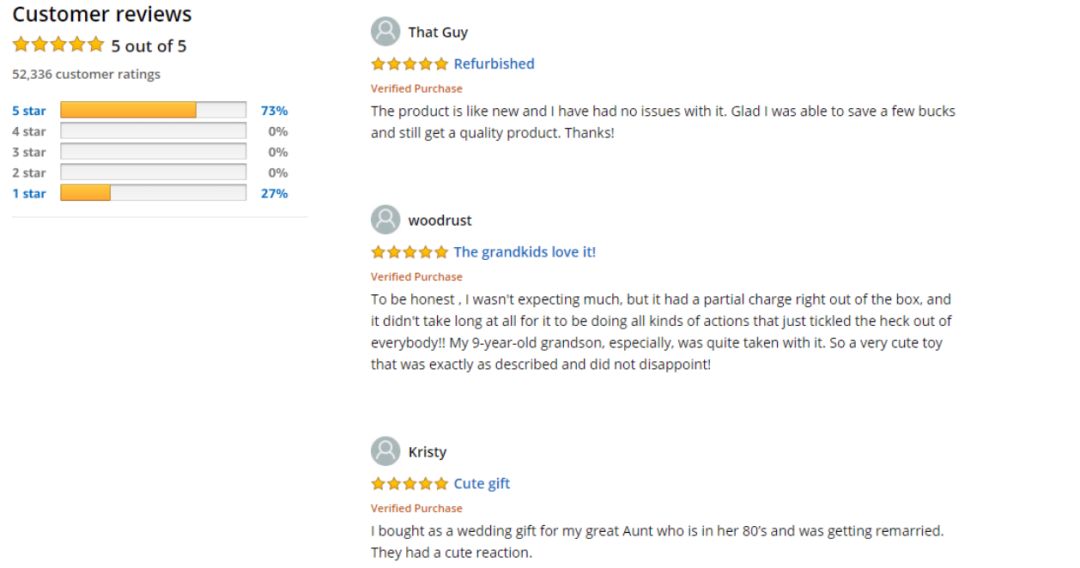
Task: Open 'The grandkids love it!' review
Action: 524,252
